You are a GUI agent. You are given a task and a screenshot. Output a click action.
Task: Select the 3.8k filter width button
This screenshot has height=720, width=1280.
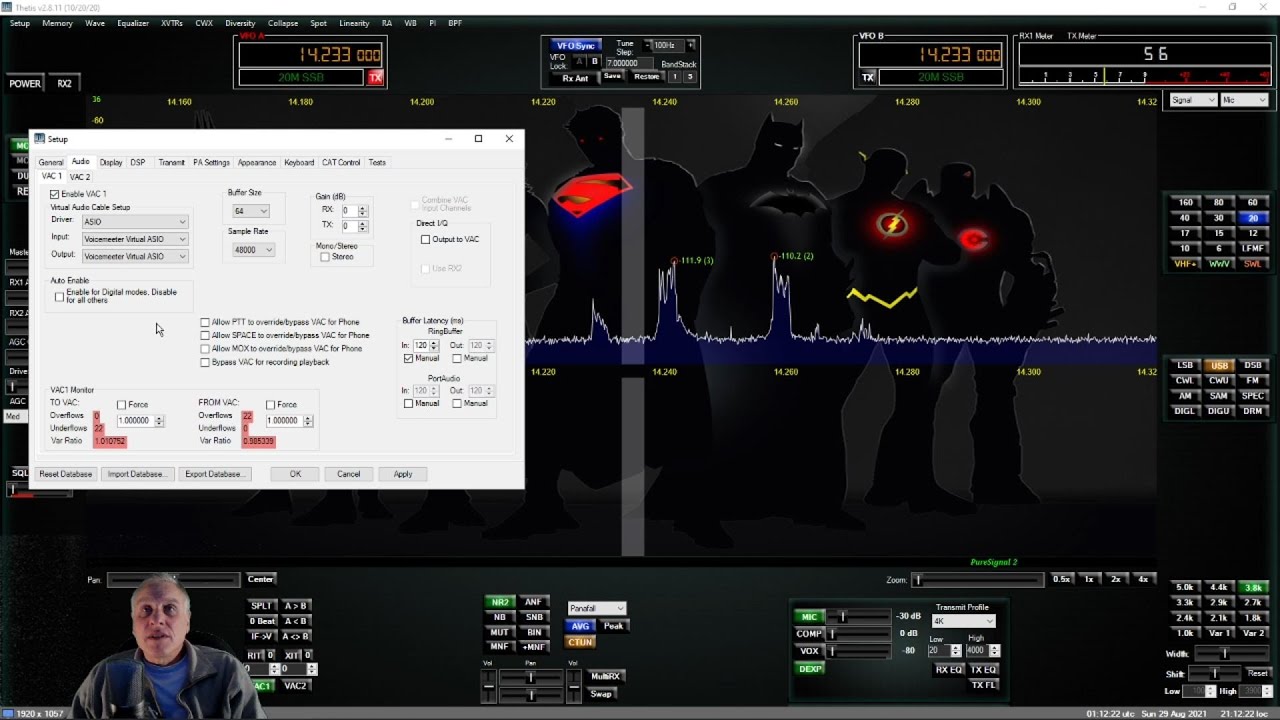point(1252,587)
